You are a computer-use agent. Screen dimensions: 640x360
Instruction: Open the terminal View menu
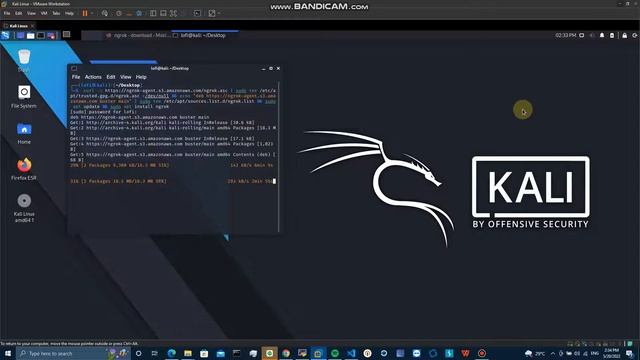click(x=126, y=77)
